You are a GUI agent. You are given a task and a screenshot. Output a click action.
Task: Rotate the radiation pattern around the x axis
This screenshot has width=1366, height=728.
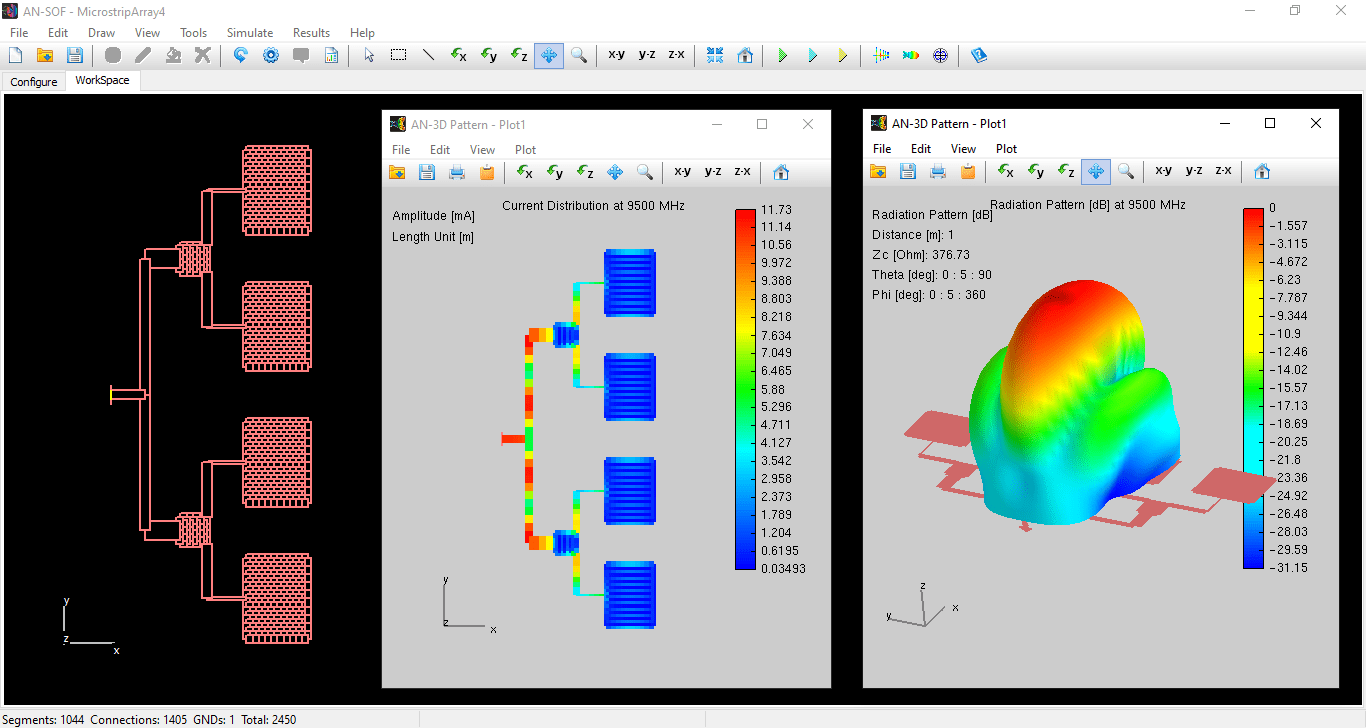[1004, 171]
